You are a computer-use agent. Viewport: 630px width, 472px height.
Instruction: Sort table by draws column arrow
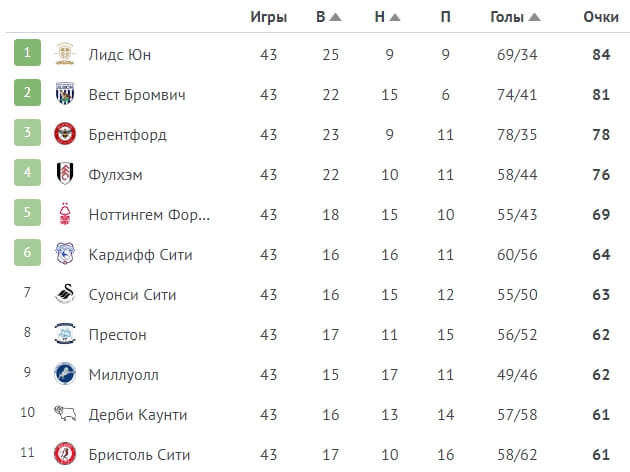pyautogui.click(x=395, y=17)
